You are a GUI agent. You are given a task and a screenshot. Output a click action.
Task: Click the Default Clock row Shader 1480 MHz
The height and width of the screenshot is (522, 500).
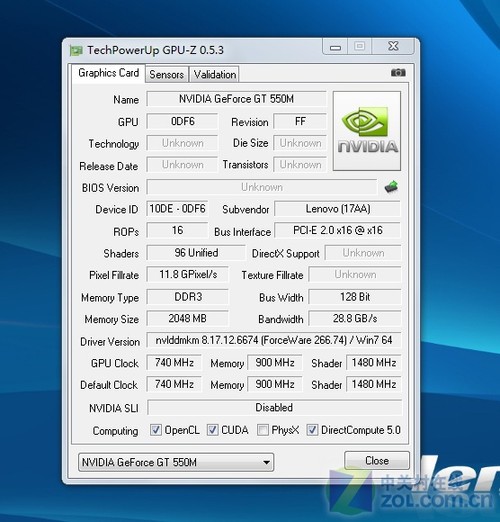click(x=374, y=384)
